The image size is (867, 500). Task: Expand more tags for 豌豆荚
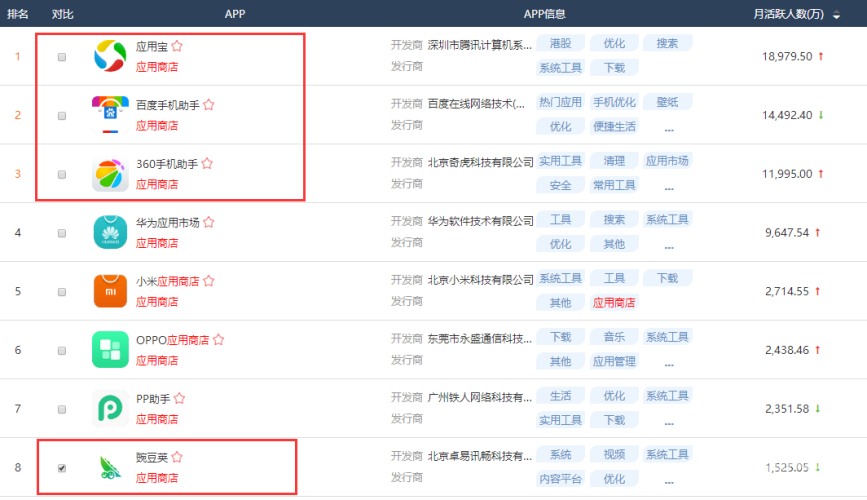669,481
